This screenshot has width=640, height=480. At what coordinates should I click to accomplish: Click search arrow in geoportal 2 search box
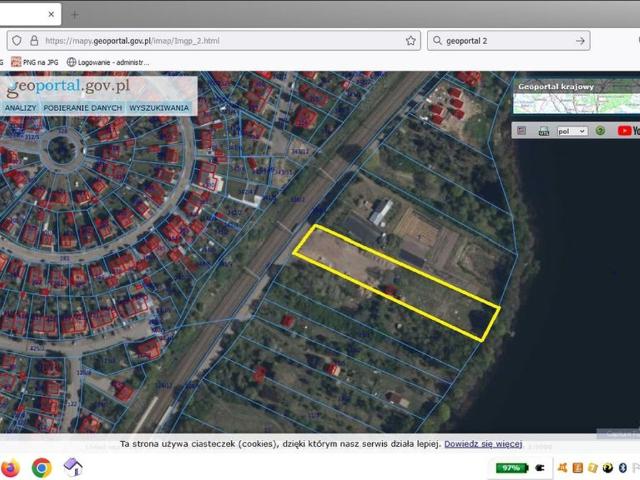[580, 41]
